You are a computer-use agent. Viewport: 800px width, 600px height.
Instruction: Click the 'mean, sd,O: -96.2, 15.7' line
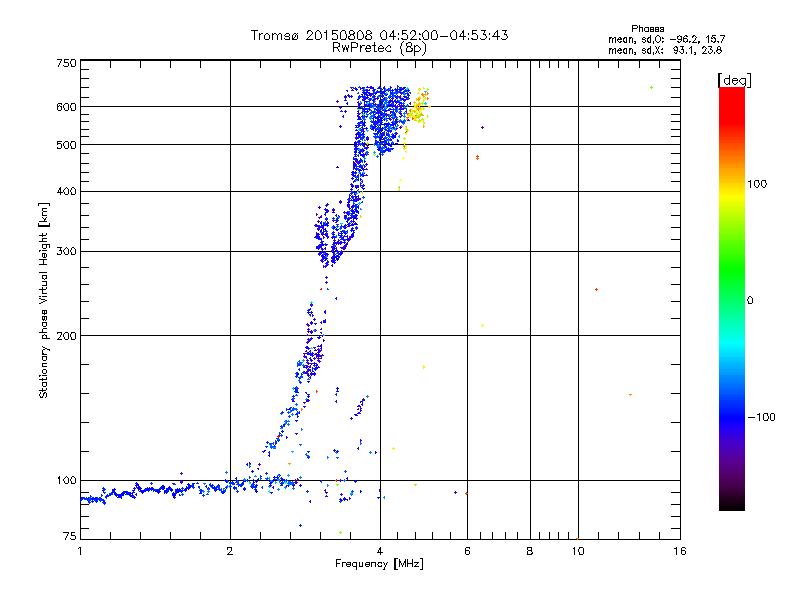click(x=666, y=39)
